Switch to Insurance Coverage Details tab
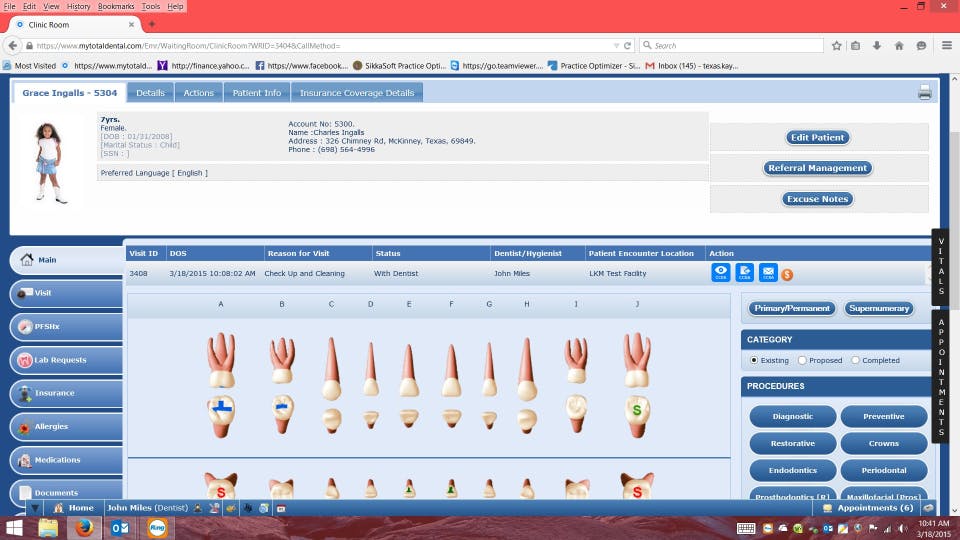Screen dimensions: 960x540 pyautogui.click(x=357, y=92)
